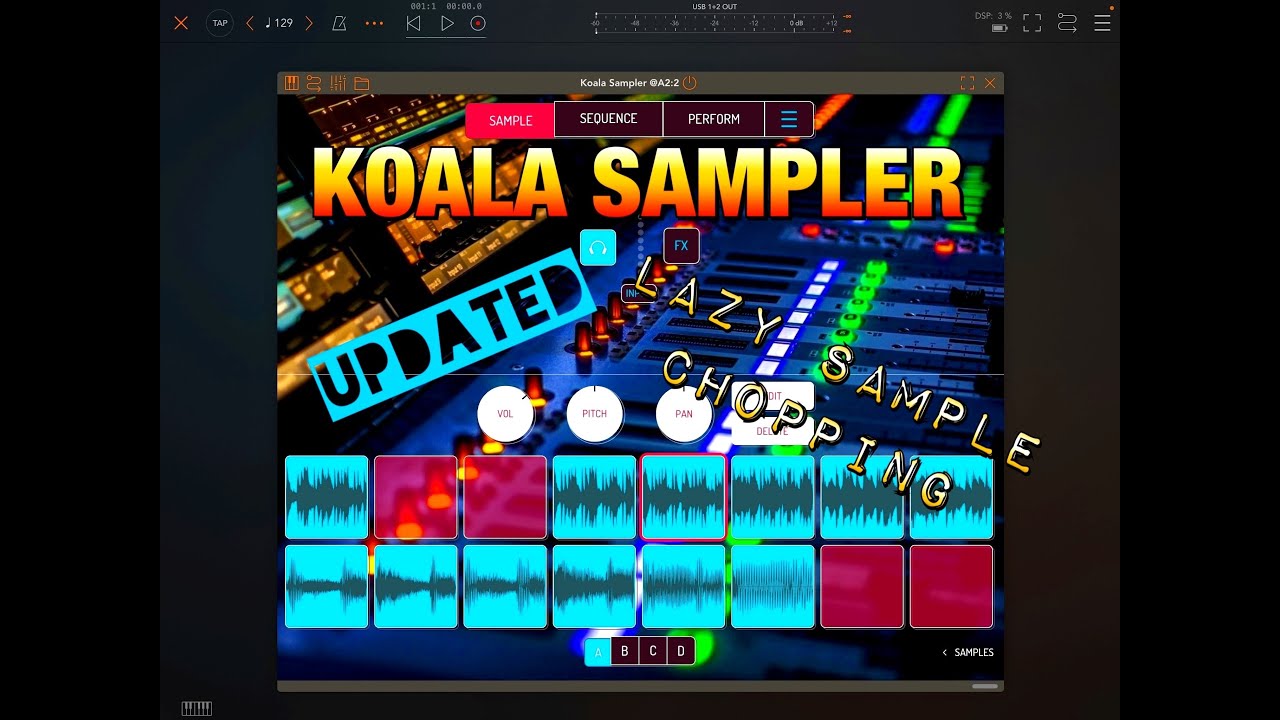
Task: Open parameter sliders icon in plugin title bar
Action: click(338, 83)
